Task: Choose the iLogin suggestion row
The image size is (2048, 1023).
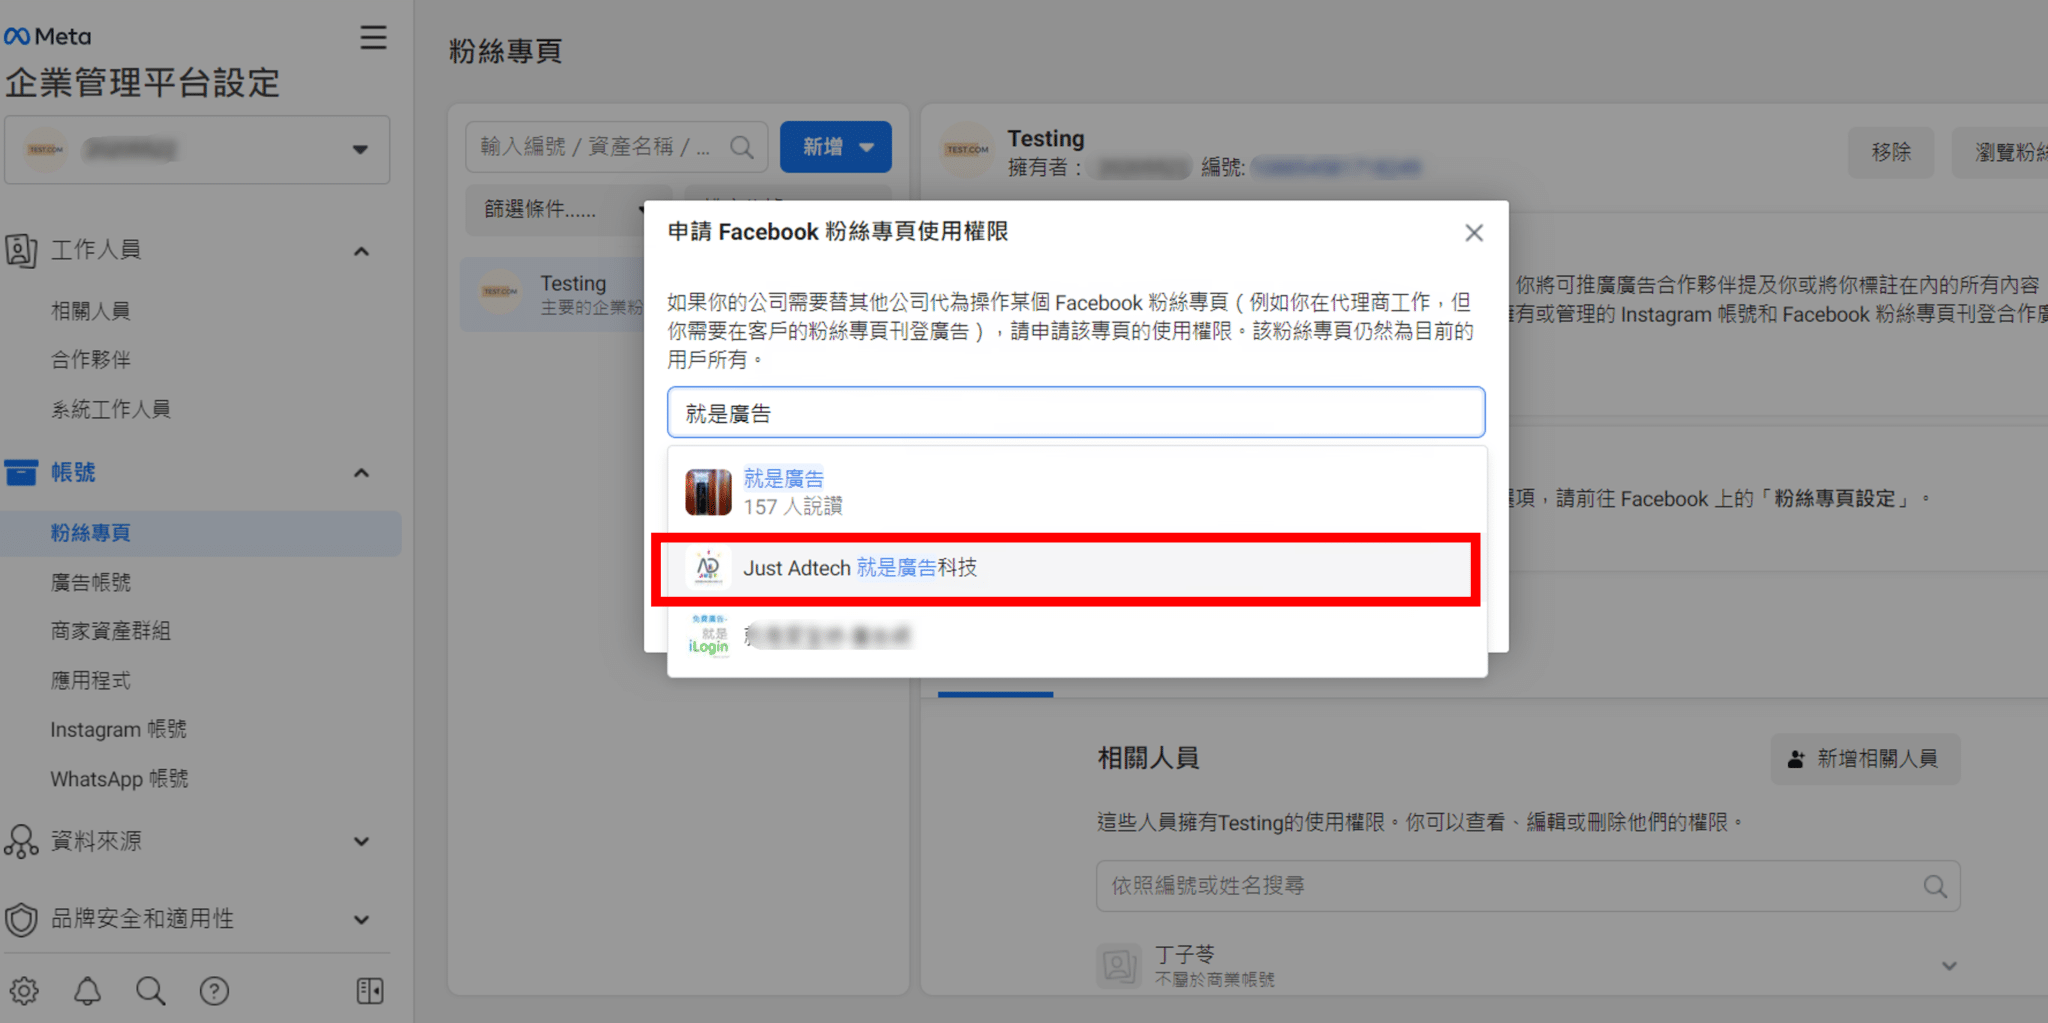Action: tap(1077, 636)
